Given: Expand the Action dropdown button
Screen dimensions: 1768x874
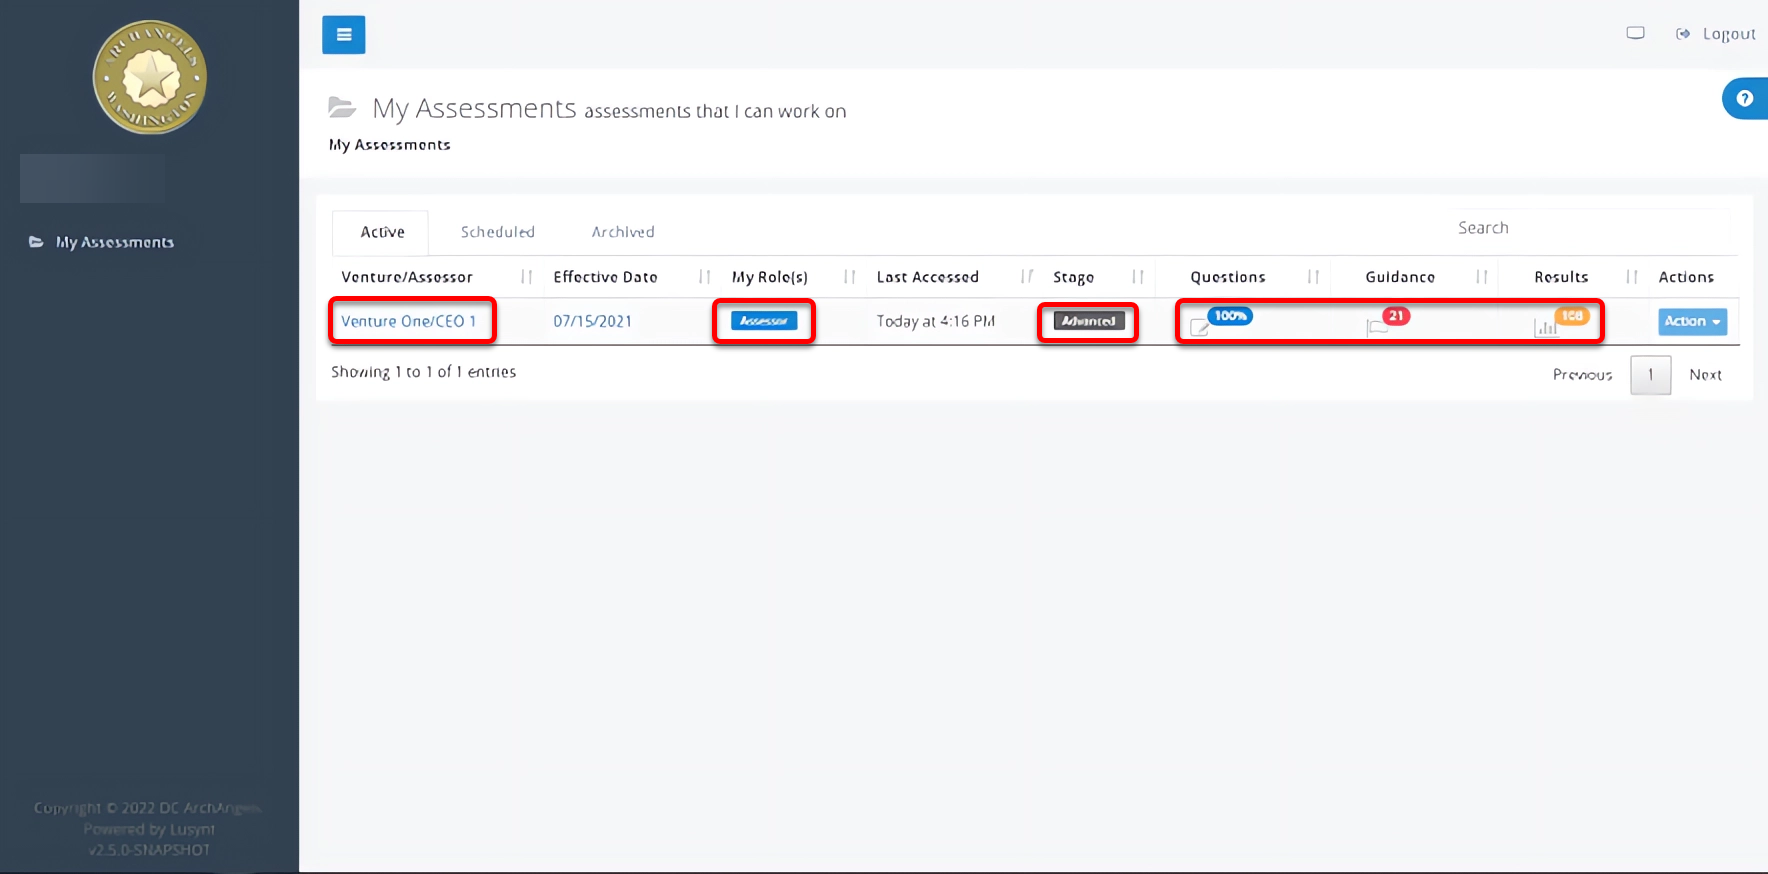Looking at the screenshot, I should pos(1692,321).
